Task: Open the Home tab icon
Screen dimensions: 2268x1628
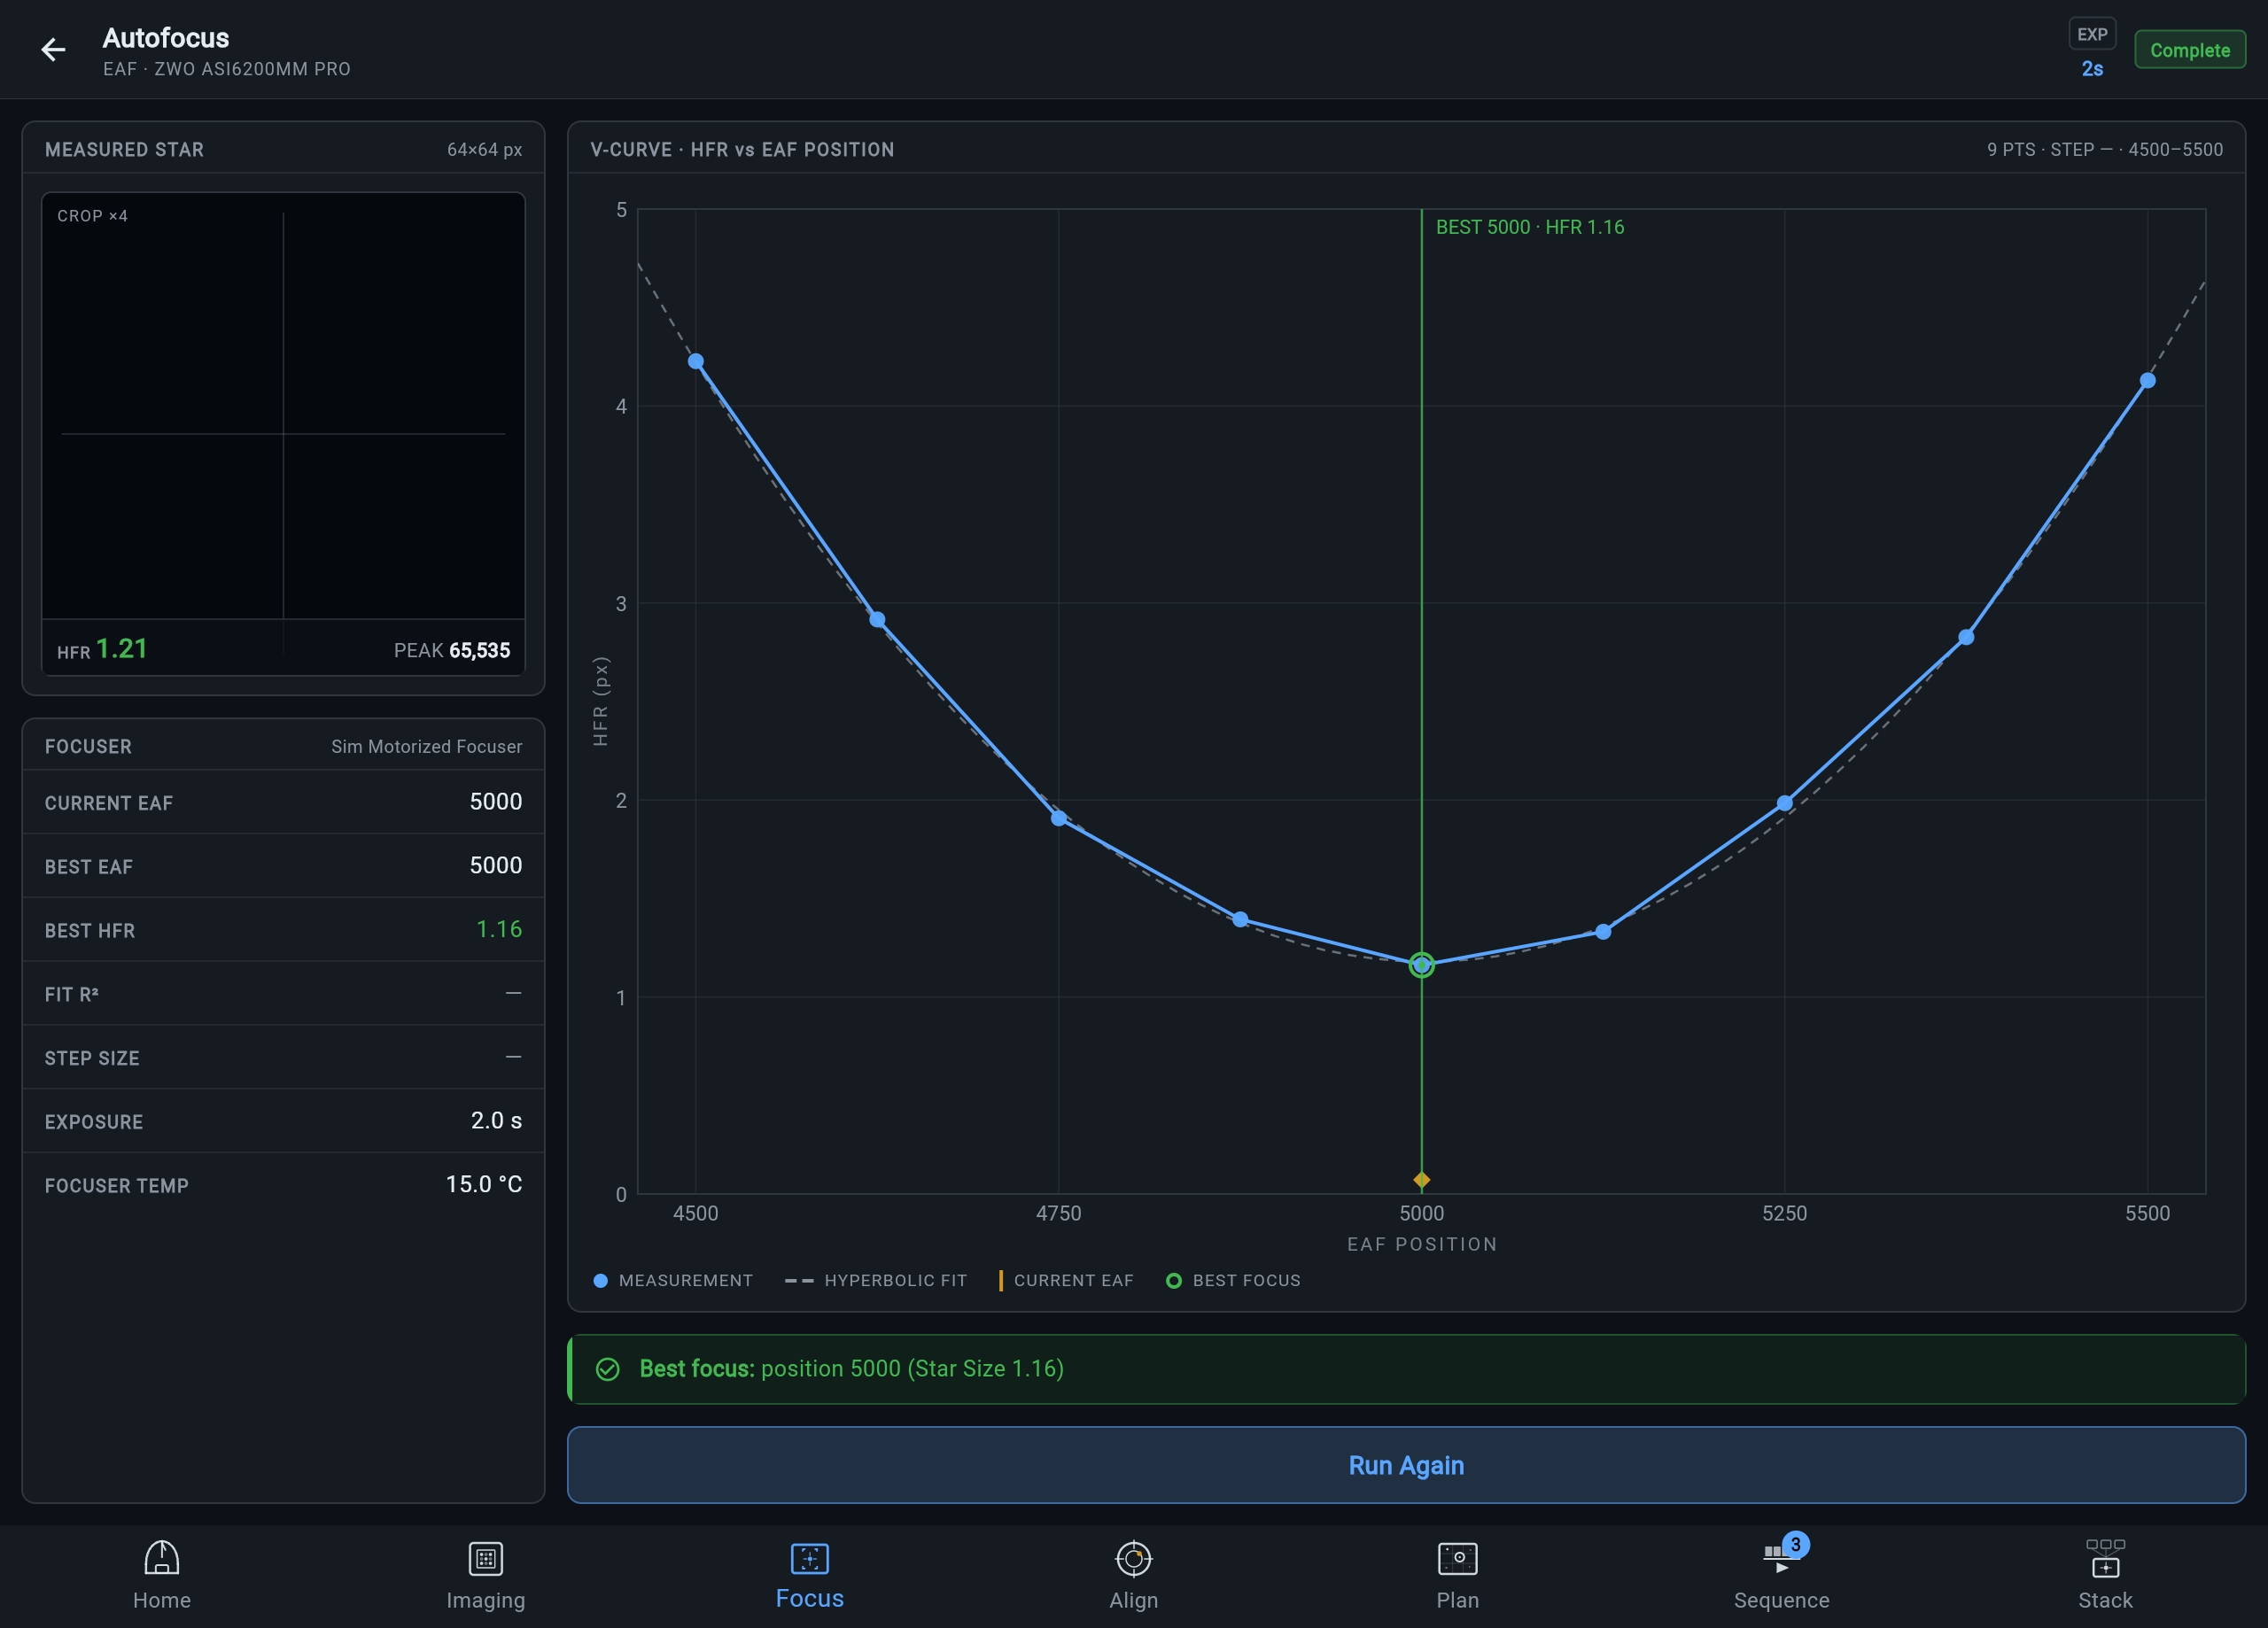Action: (x=162, y=1558)
